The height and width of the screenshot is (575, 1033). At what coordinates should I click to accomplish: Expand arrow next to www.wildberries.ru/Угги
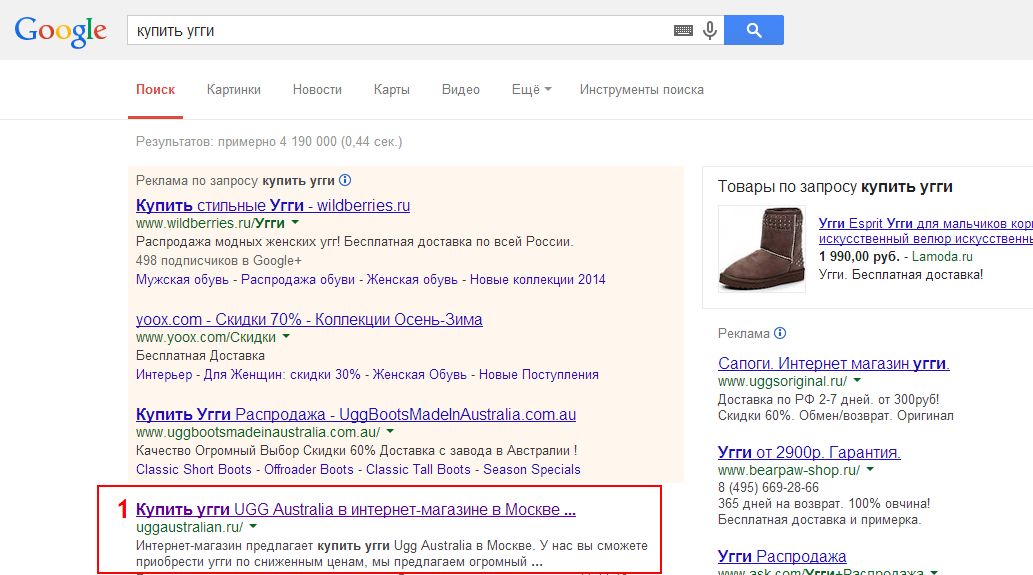pos(295,223)
